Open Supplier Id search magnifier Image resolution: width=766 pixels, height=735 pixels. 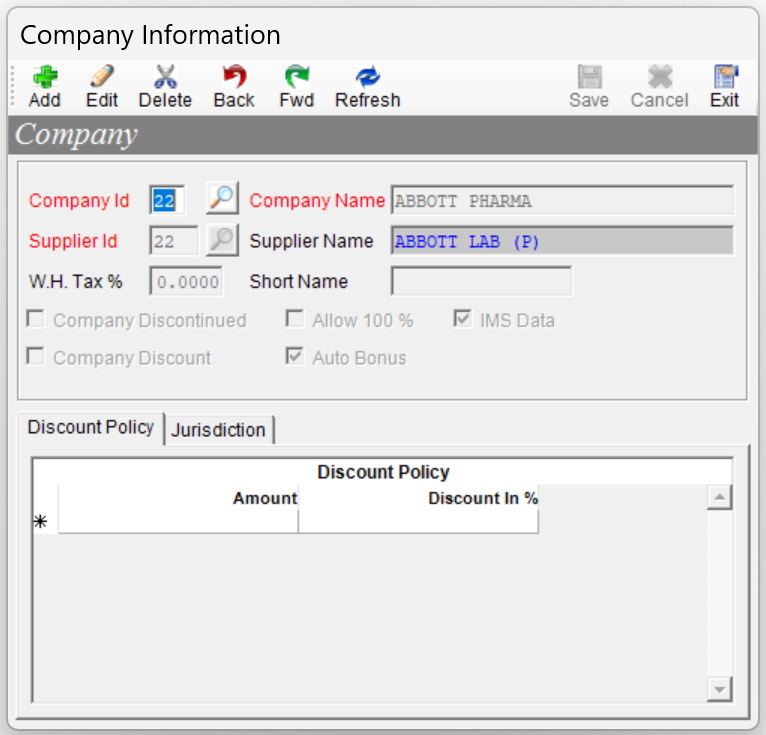[x=222, y=240]
